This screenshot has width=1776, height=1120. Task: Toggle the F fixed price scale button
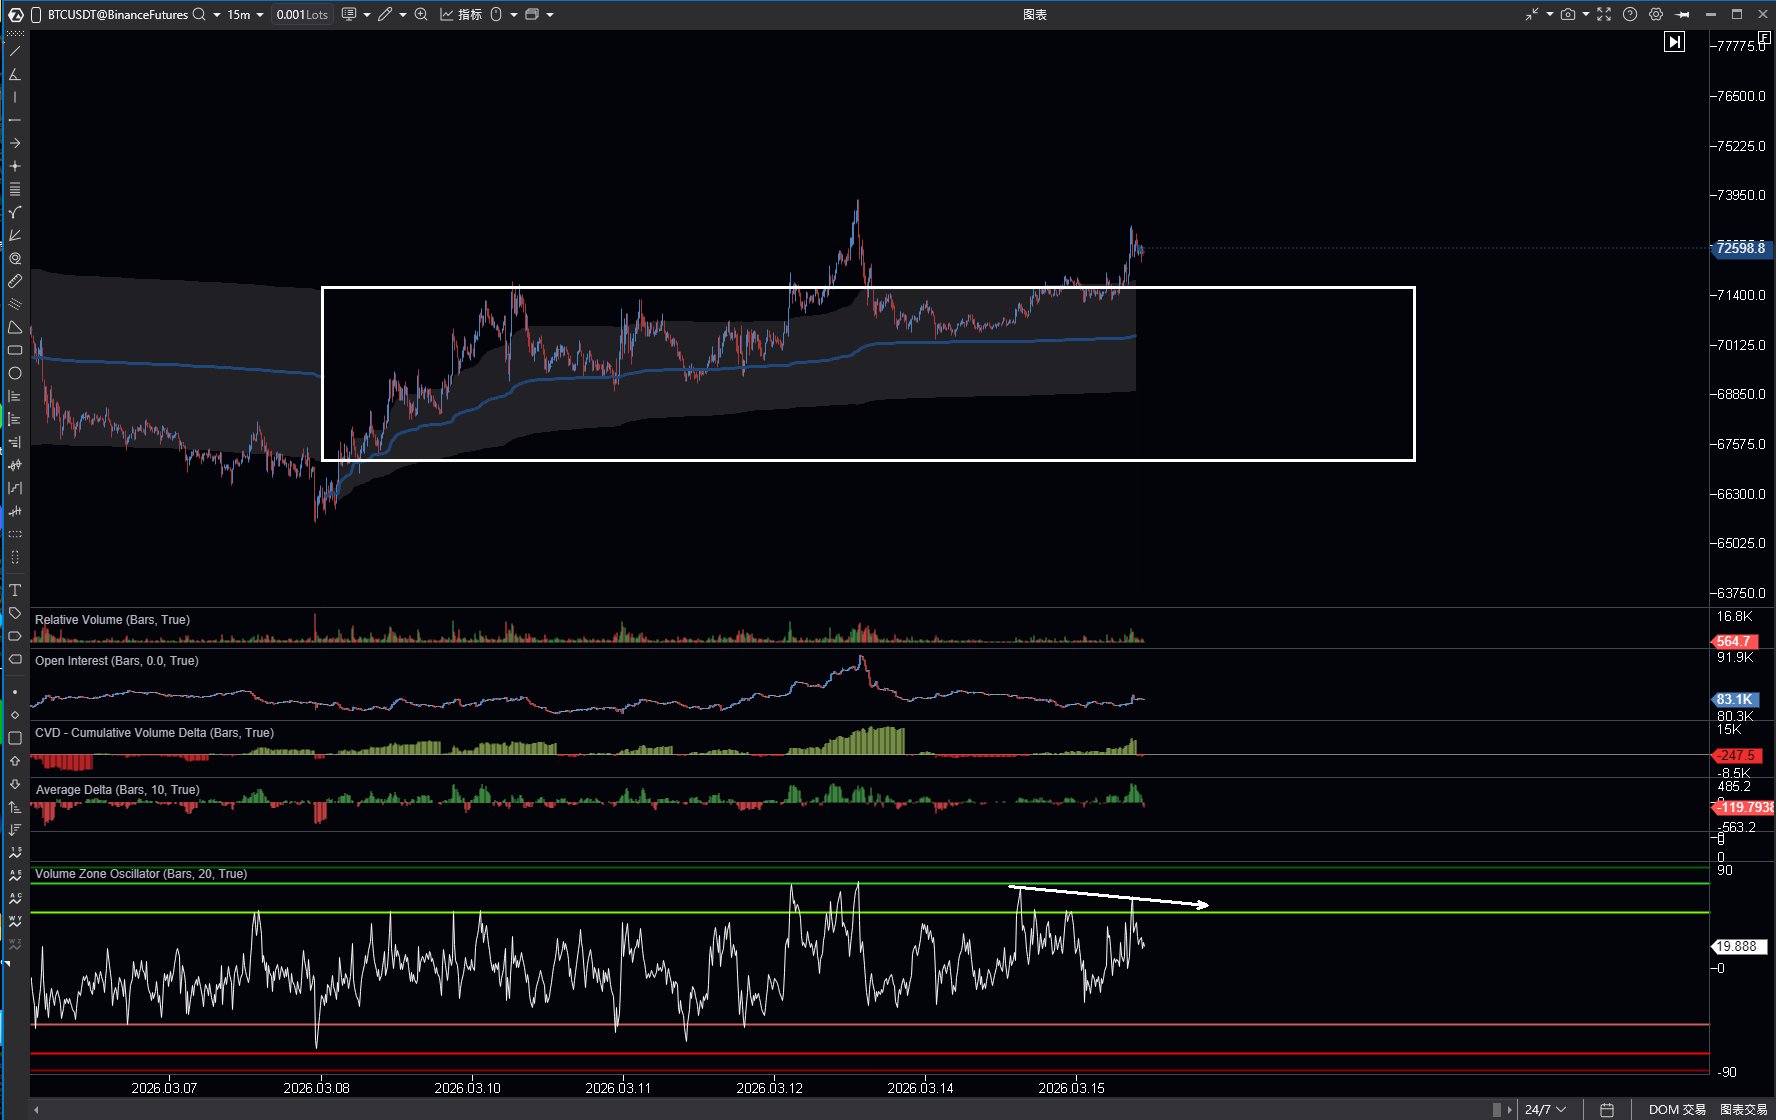[1764, 37]
